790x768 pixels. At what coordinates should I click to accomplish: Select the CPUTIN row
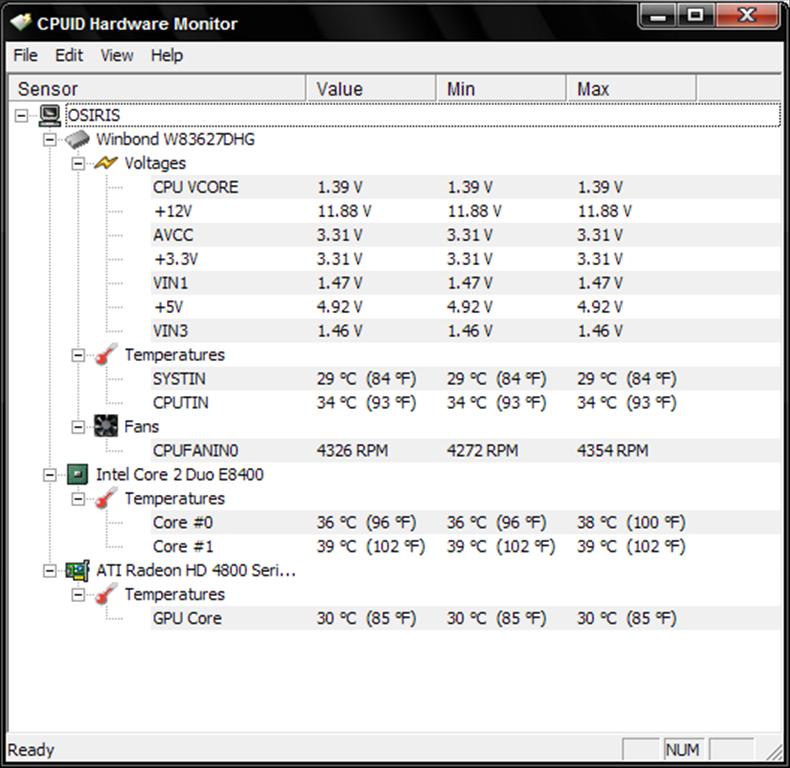click(466, 403)
